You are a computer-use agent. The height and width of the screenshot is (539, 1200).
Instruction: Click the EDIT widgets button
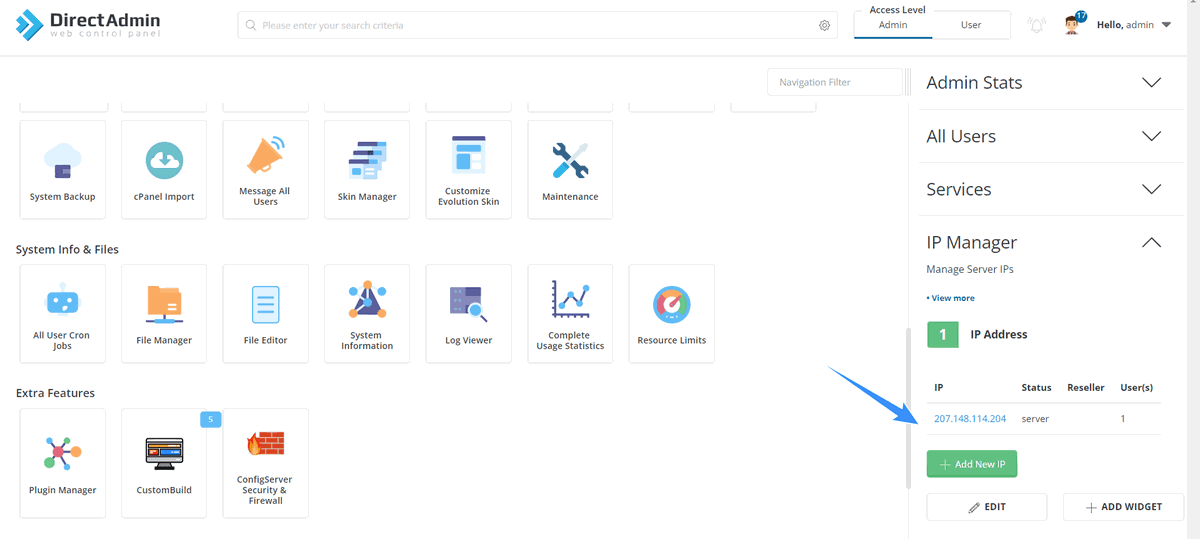click(987, 507)
